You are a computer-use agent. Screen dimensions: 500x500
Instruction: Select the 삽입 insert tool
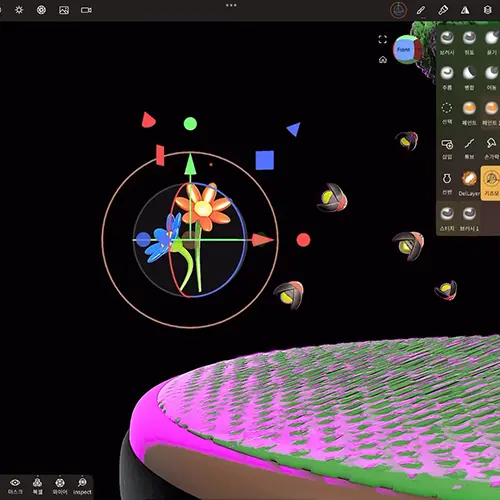tap(447, 149)
